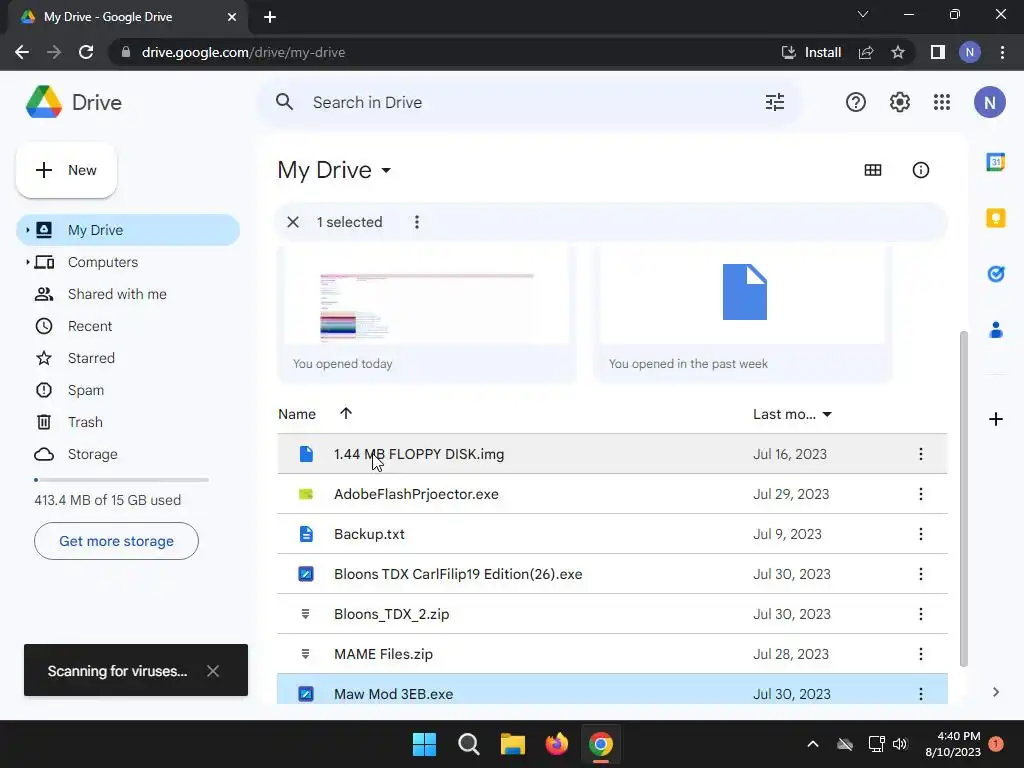Install the Drive app from the address bar
1024x768 pixels.
[812, 52]
